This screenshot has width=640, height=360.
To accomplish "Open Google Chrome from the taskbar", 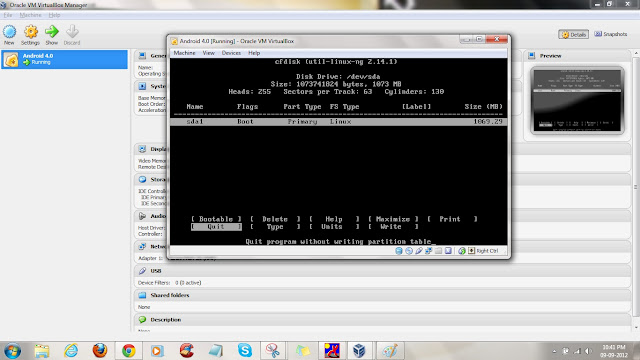I will 129,351.
